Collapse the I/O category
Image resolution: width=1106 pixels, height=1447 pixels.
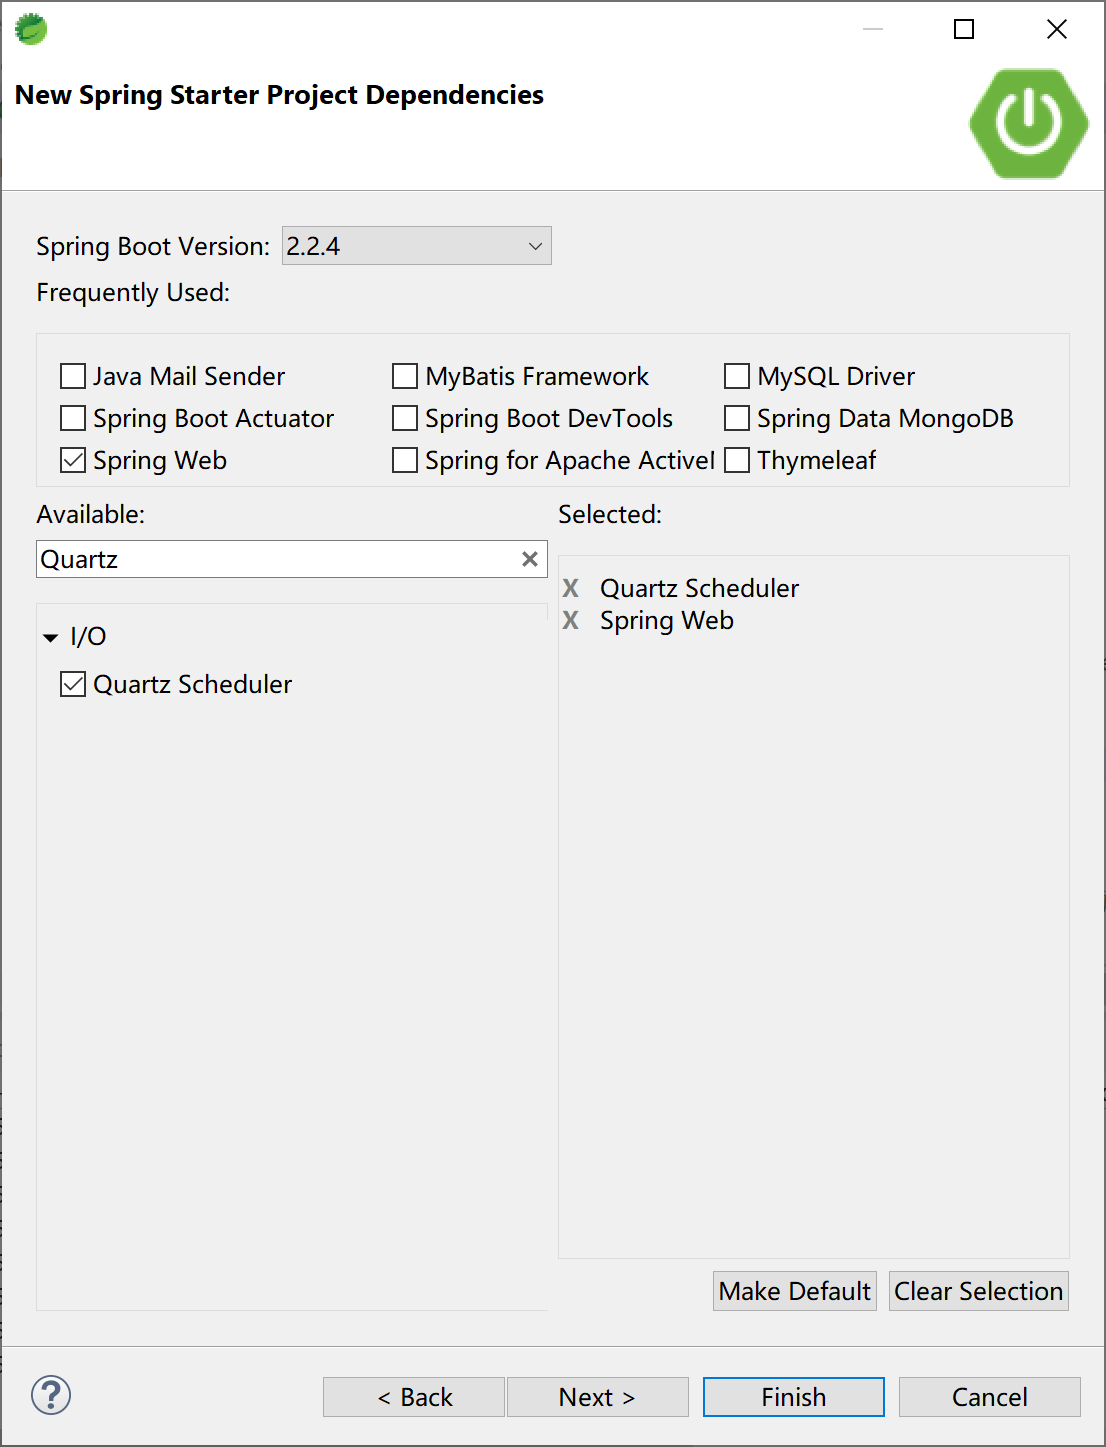click(51, 637)
